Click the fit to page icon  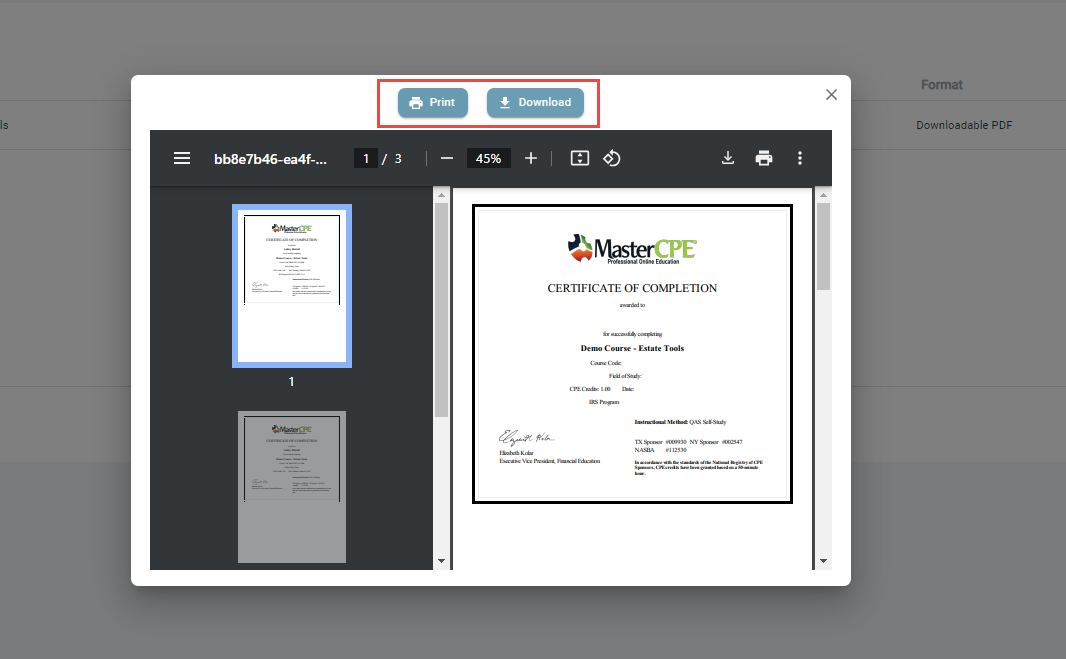(x=579, y=158)
